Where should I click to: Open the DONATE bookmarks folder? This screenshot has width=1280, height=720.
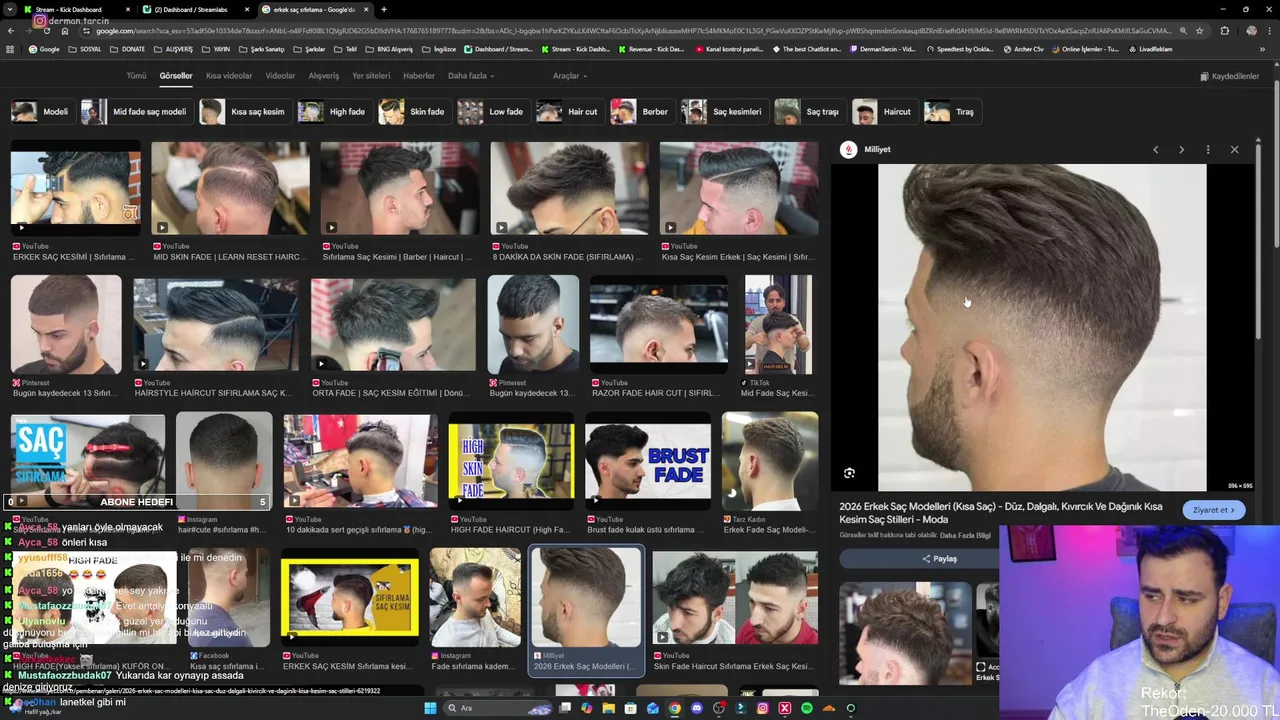pyautogui.click(x=127, y=49)
